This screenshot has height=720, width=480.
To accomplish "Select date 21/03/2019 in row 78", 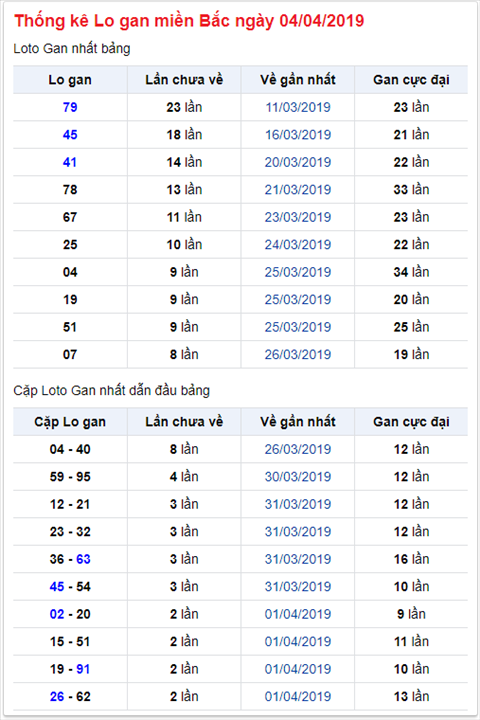I will pyautogui.click(x=298, y=190).
